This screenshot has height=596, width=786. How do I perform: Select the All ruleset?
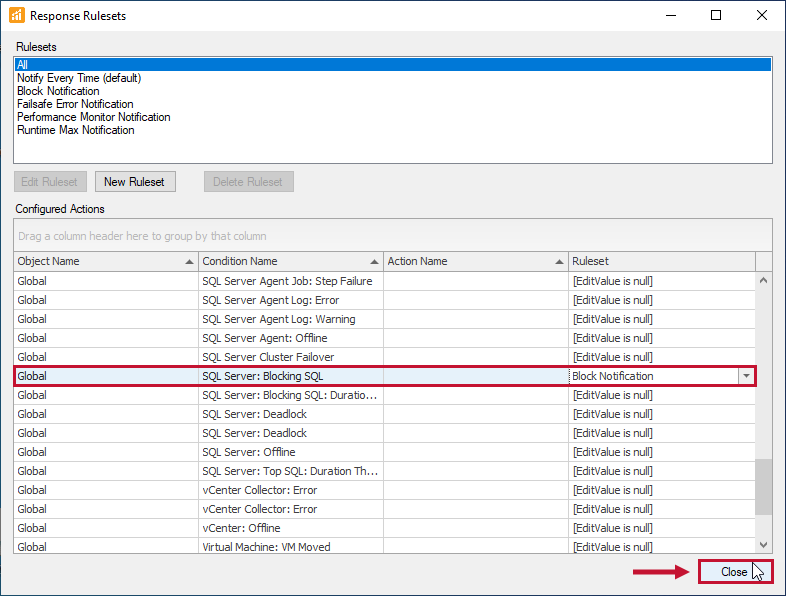392,64
